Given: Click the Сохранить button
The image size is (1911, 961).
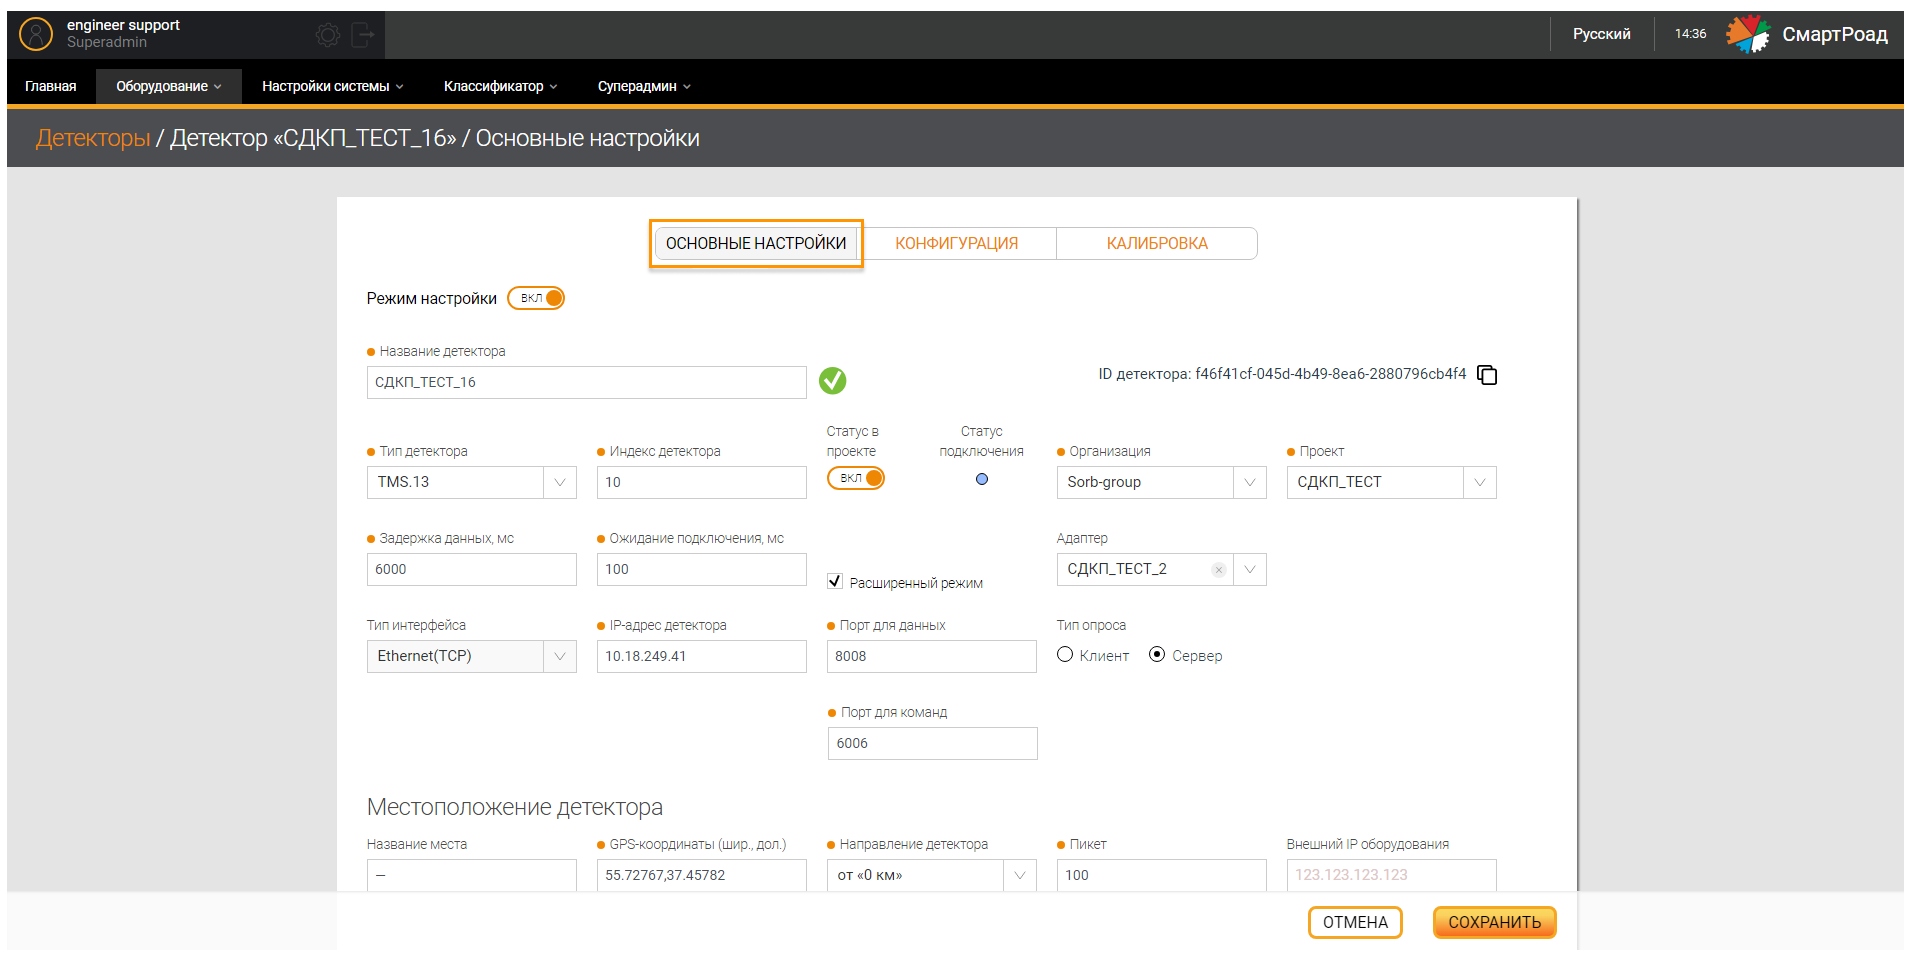Looking at the screenshot, I should (x=1495, y=922).
